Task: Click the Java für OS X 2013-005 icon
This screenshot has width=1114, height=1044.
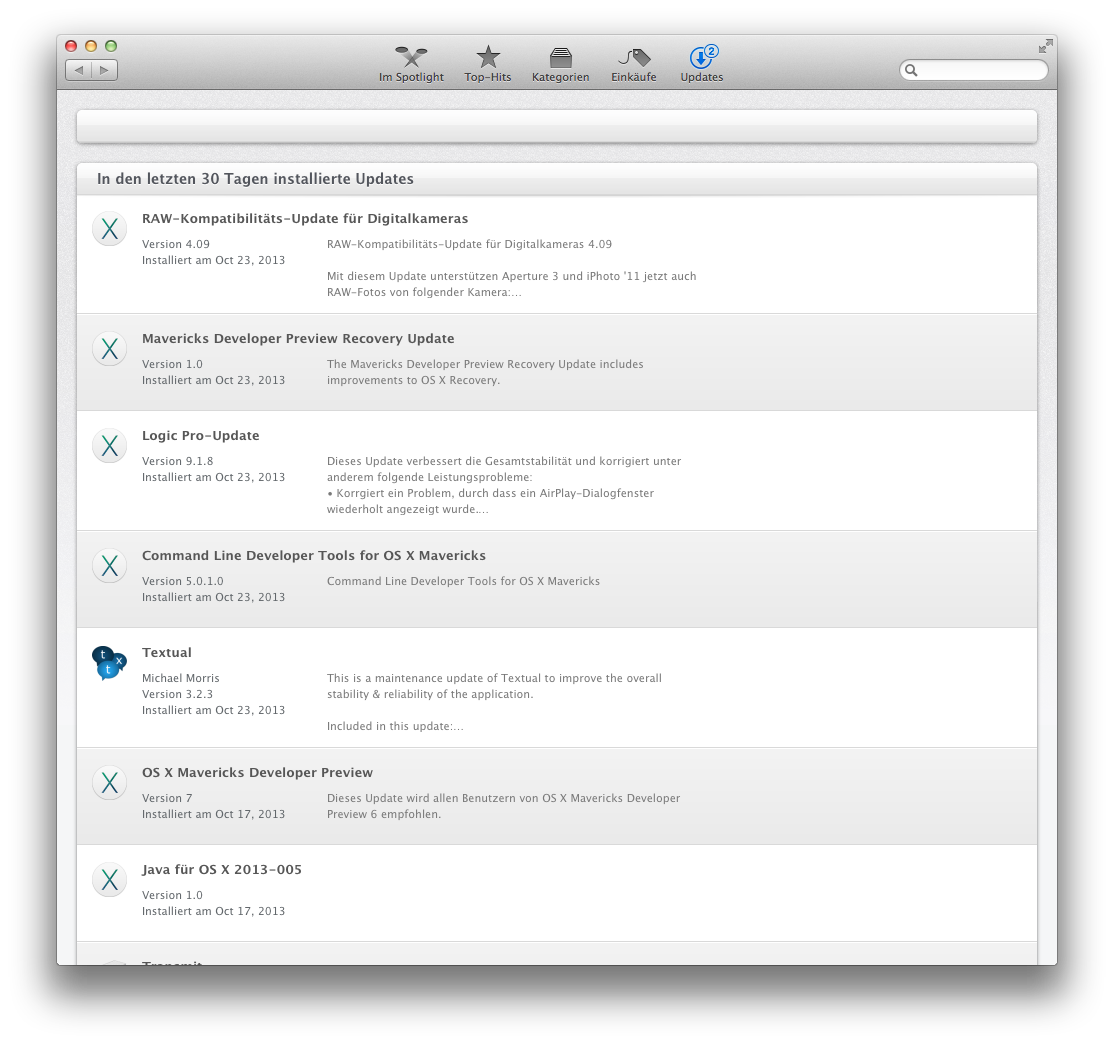Action: click(109, 880)
